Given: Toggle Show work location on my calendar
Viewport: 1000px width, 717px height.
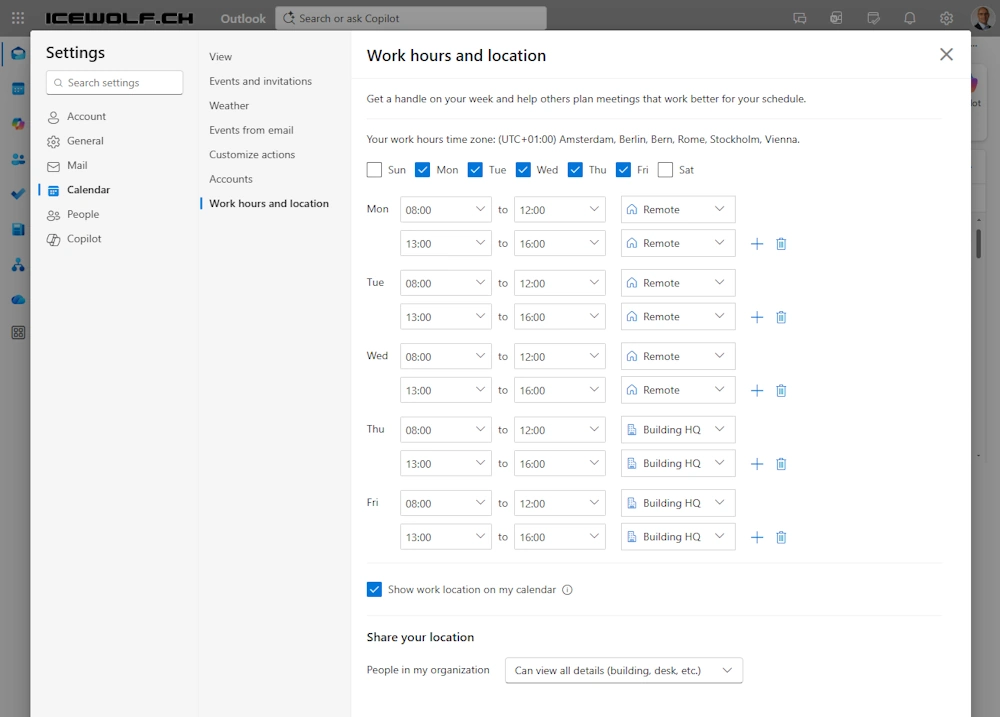Looking at the screenshot, I should [x=374, y=590].
